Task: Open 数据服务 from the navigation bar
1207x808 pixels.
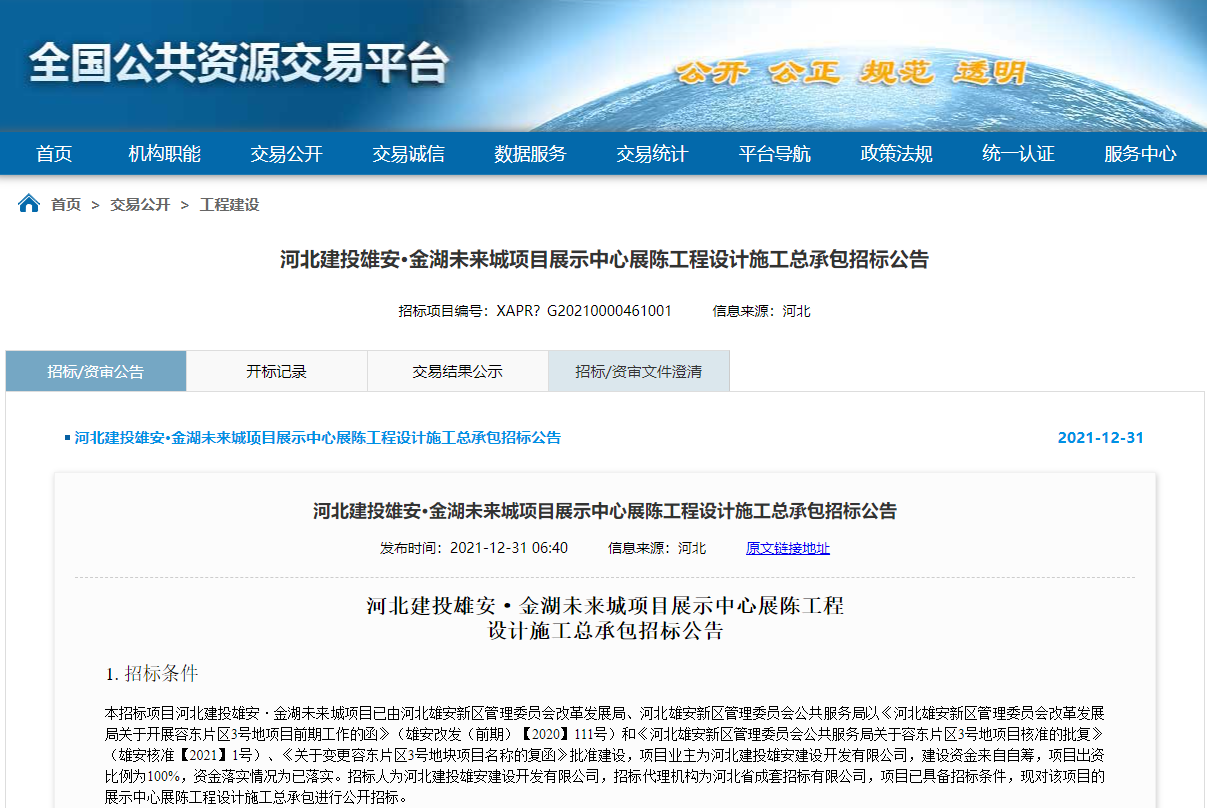Action: coord(530,154)
